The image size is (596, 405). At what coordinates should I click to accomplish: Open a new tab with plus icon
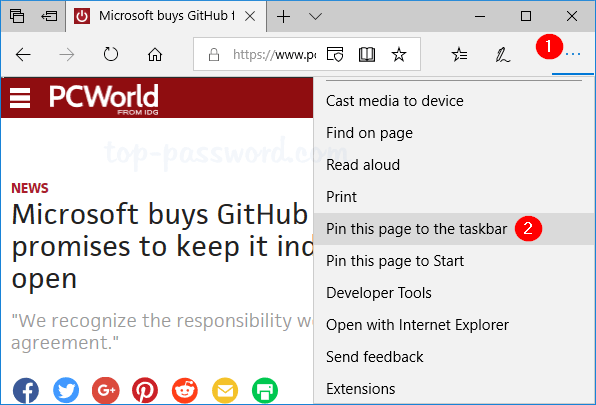pos(283,16)
